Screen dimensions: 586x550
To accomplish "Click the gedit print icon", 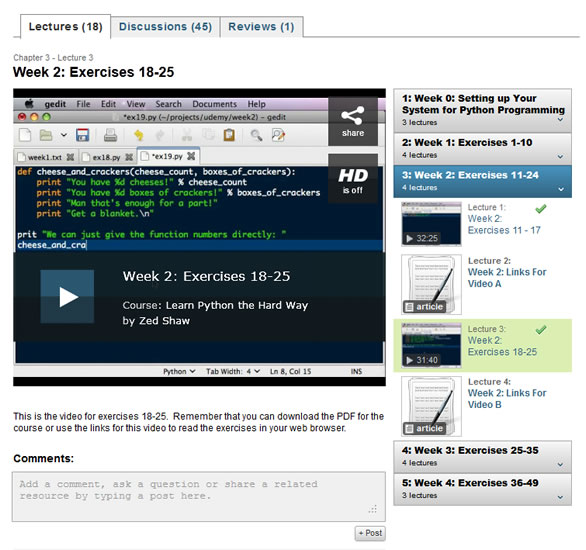I will point(110,135).
